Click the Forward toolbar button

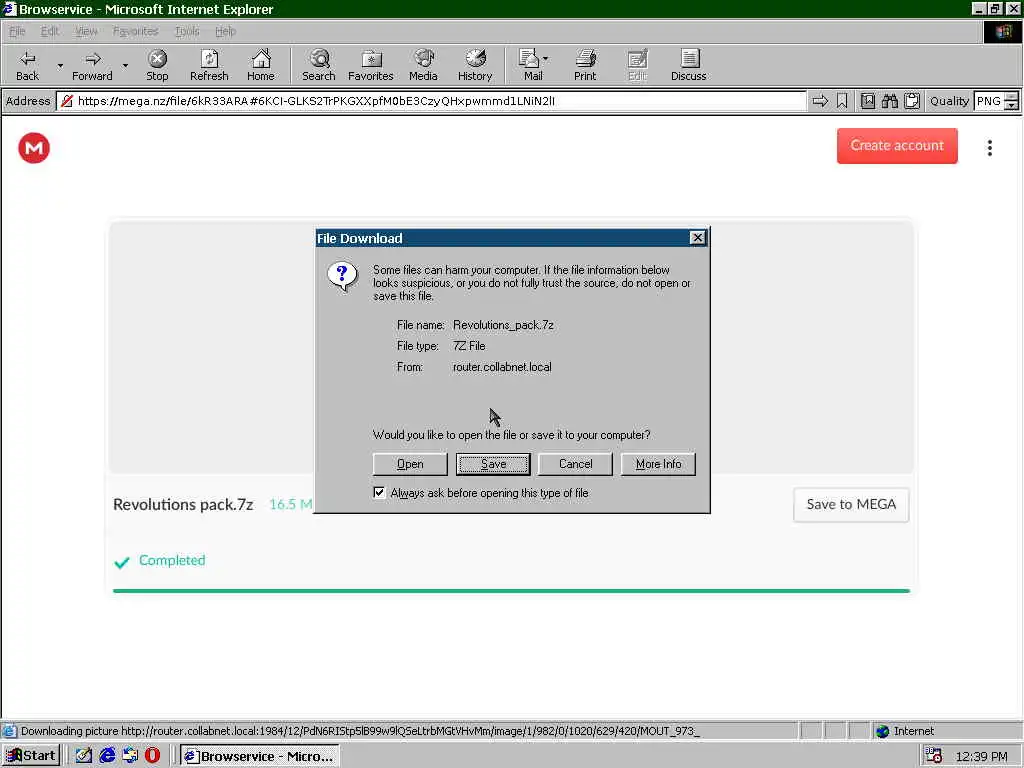pos(92,65)
